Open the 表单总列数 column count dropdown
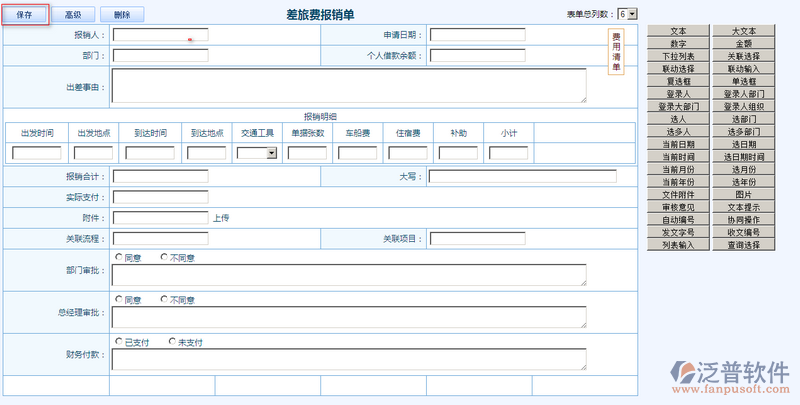The width and height of the screenshot is (800, 405). click(x=627, y=14)
